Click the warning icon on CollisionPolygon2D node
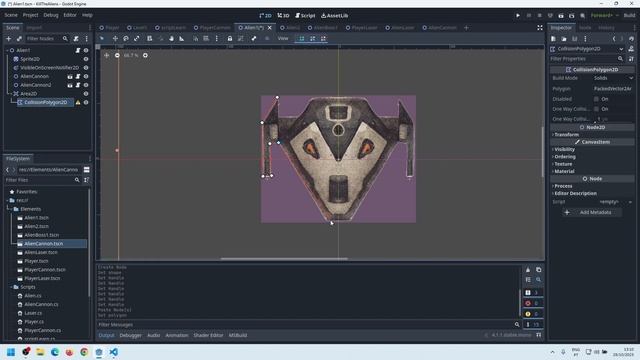This screenshot has height=360, width=640. coord(78,102)
